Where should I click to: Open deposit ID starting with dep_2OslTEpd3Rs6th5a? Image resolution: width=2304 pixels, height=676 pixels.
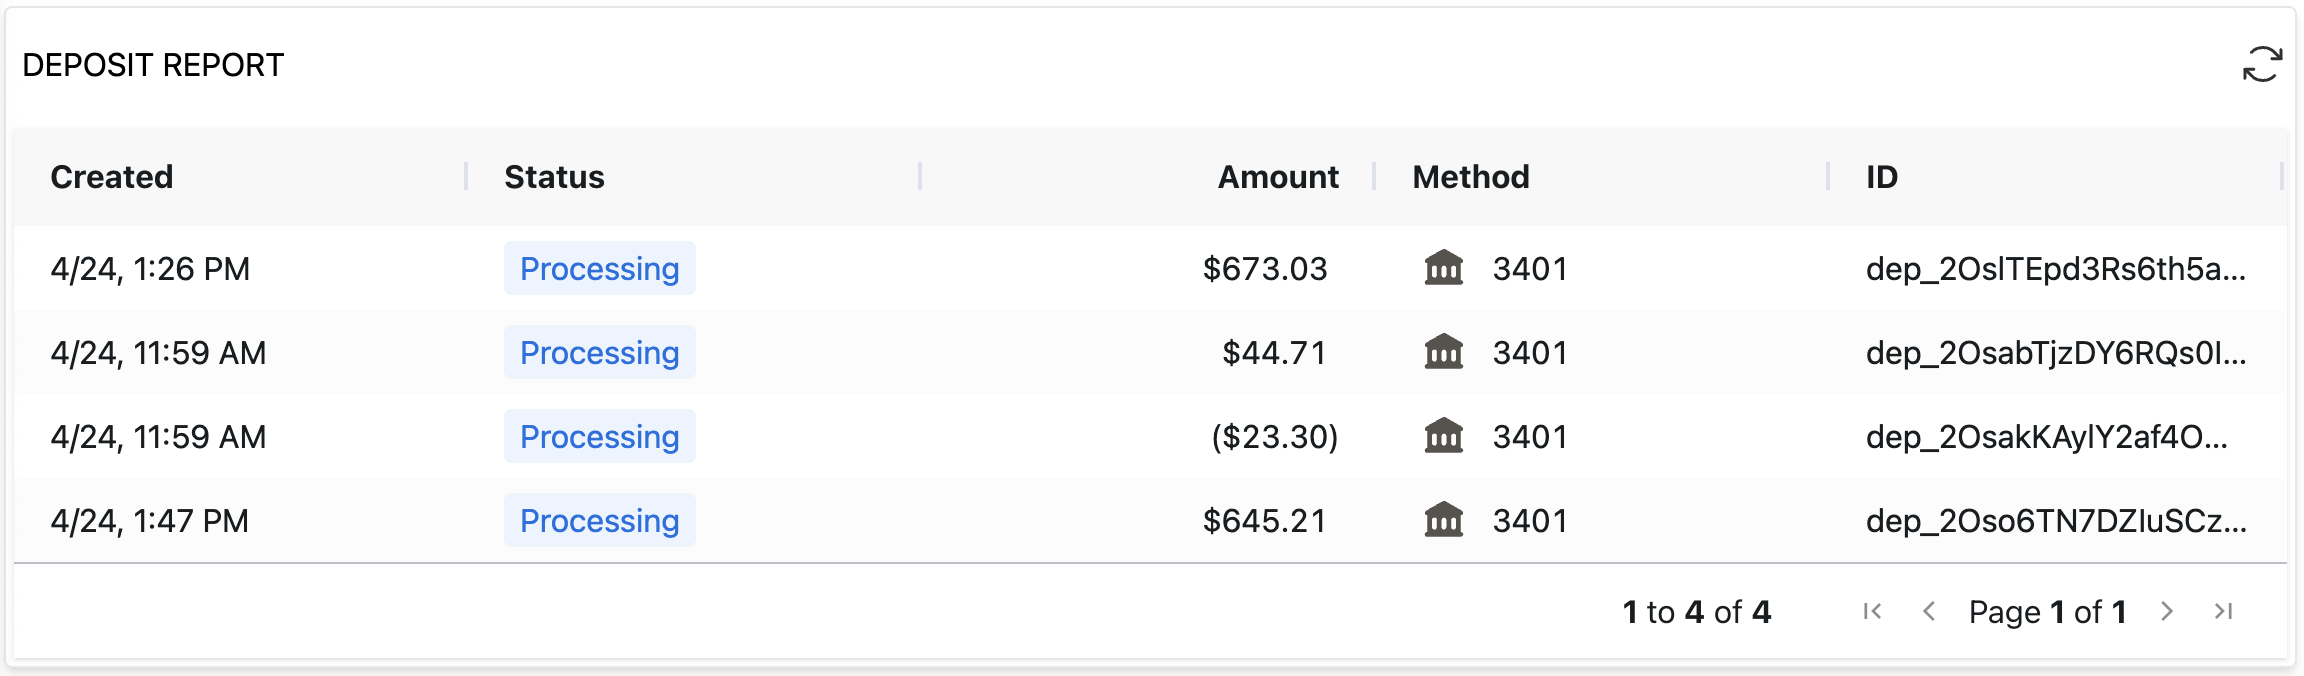2055,268
